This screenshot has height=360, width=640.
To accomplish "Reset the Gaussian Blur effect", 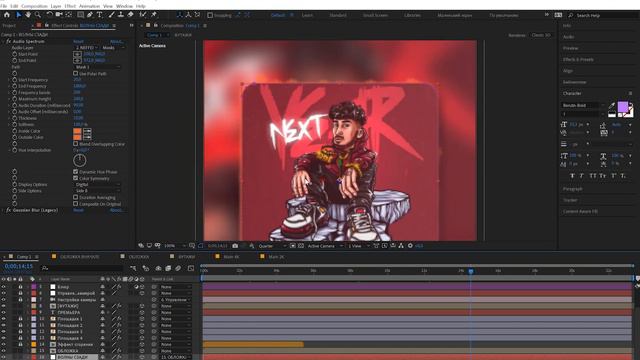I will click(x=78, y=210).
